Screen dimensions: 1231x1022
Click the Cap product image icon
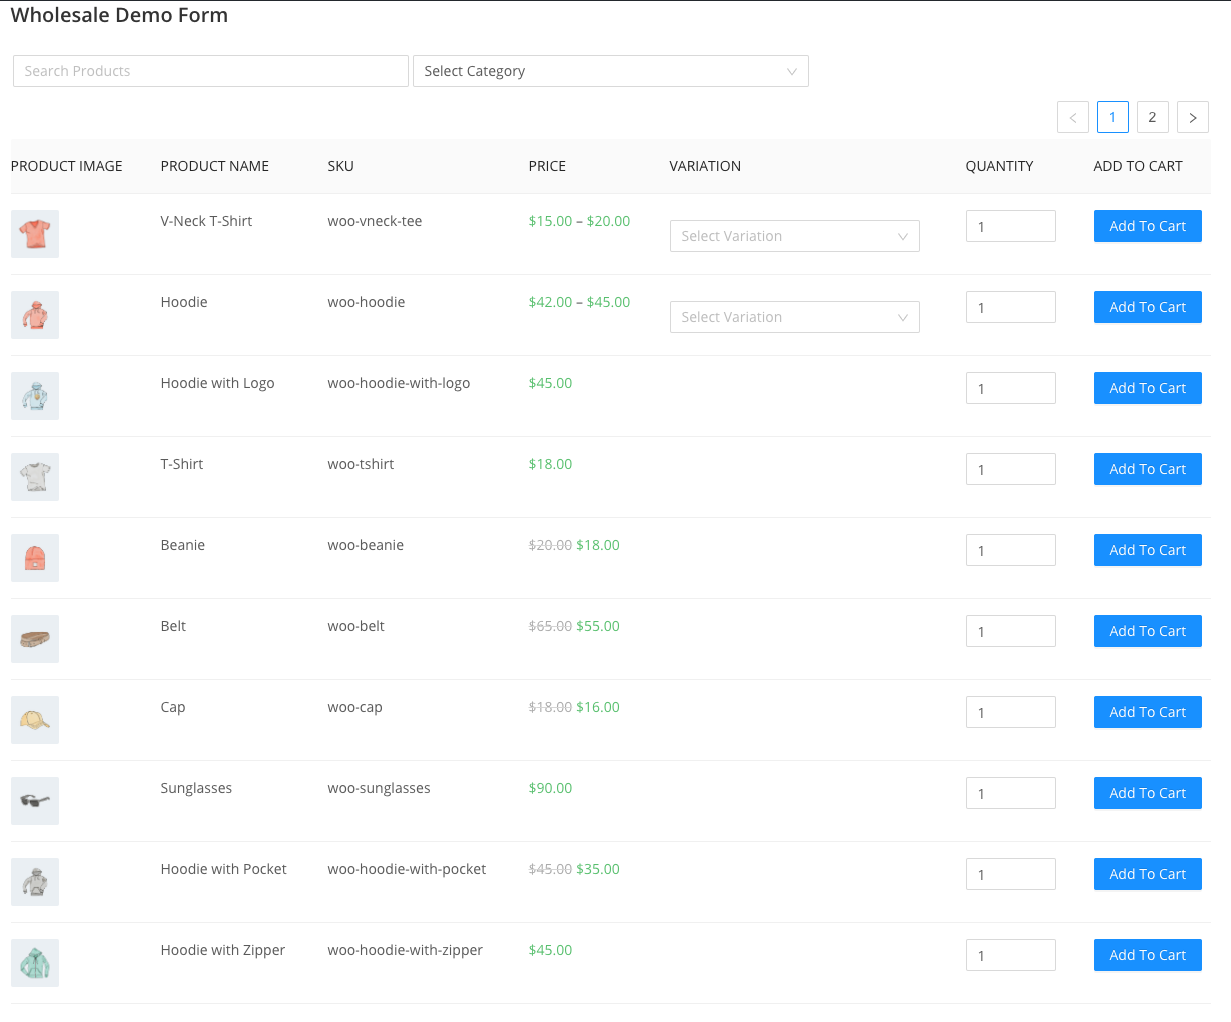(x=35, y=720)
